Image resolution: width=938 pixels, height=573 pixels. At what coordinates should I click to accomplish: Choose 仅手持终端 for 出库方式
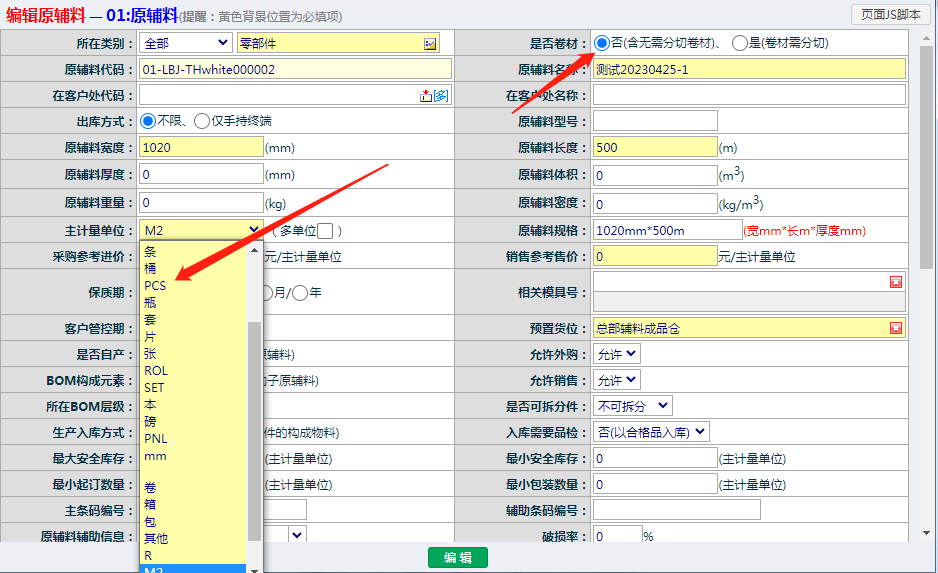pyautogui.click(x=201, y=121)
